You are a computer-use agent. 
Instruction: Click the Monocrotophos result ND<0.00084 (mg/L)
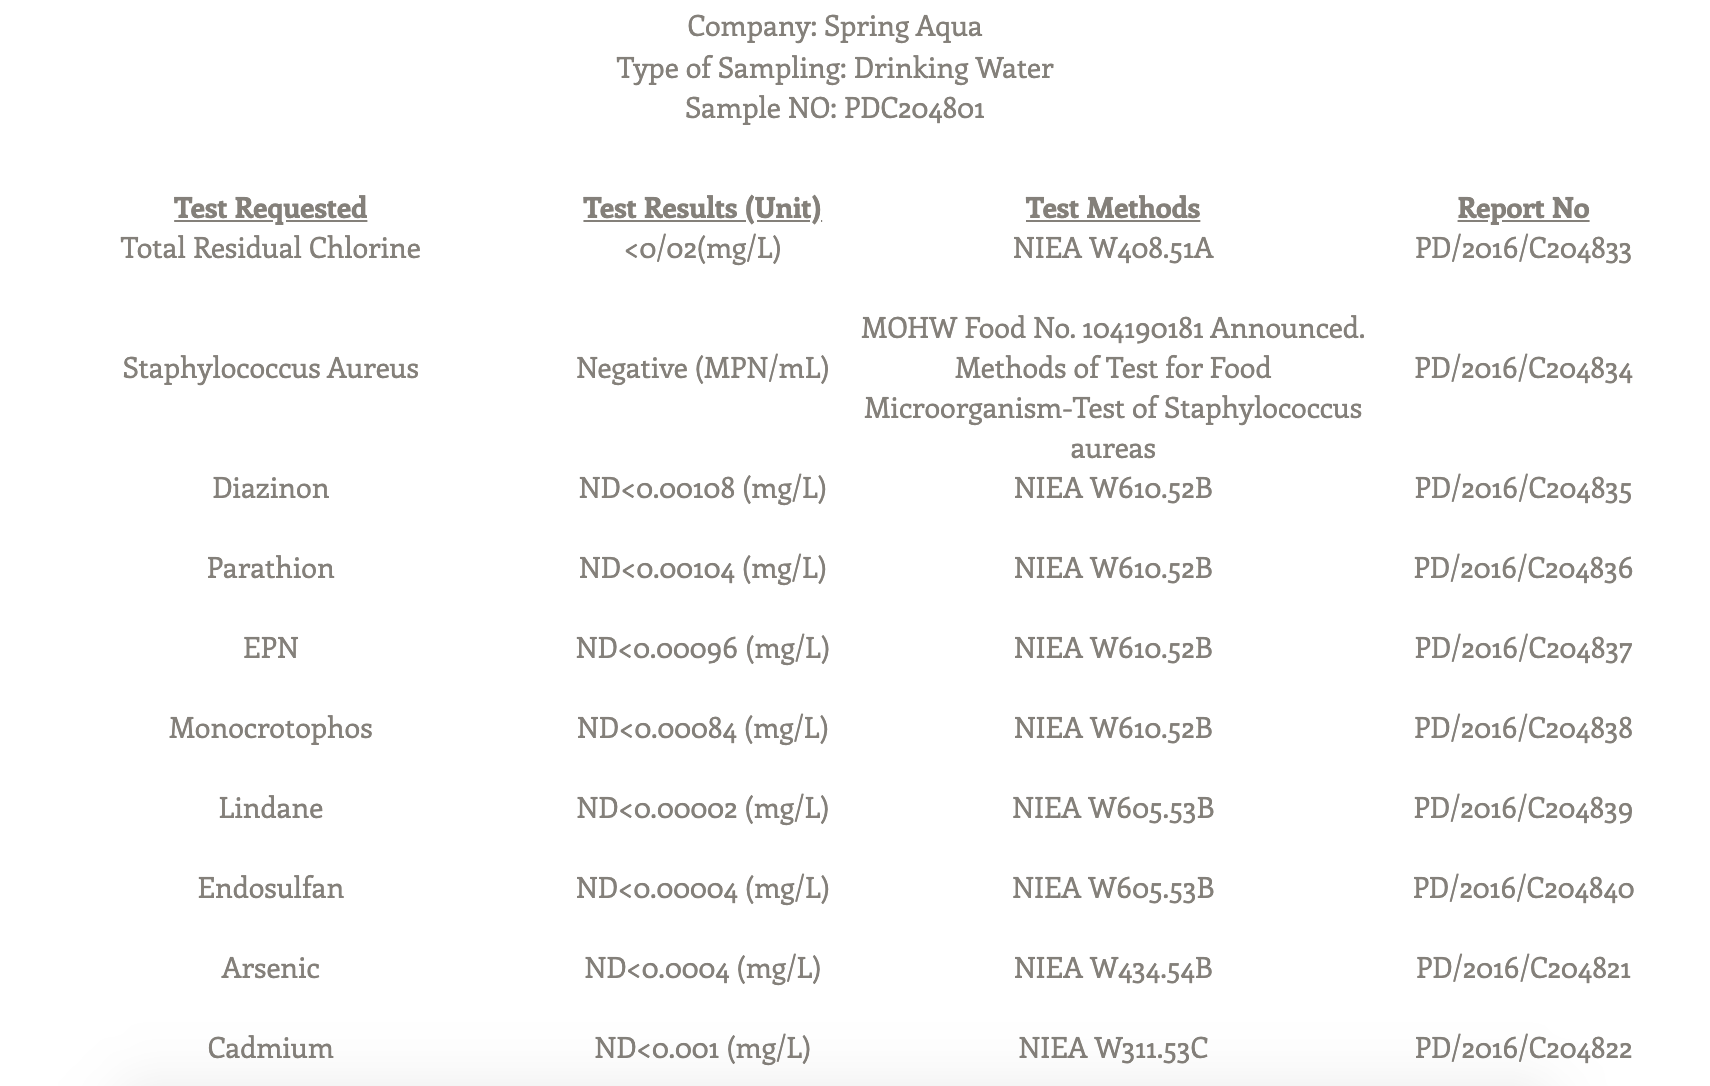(702, 728)
